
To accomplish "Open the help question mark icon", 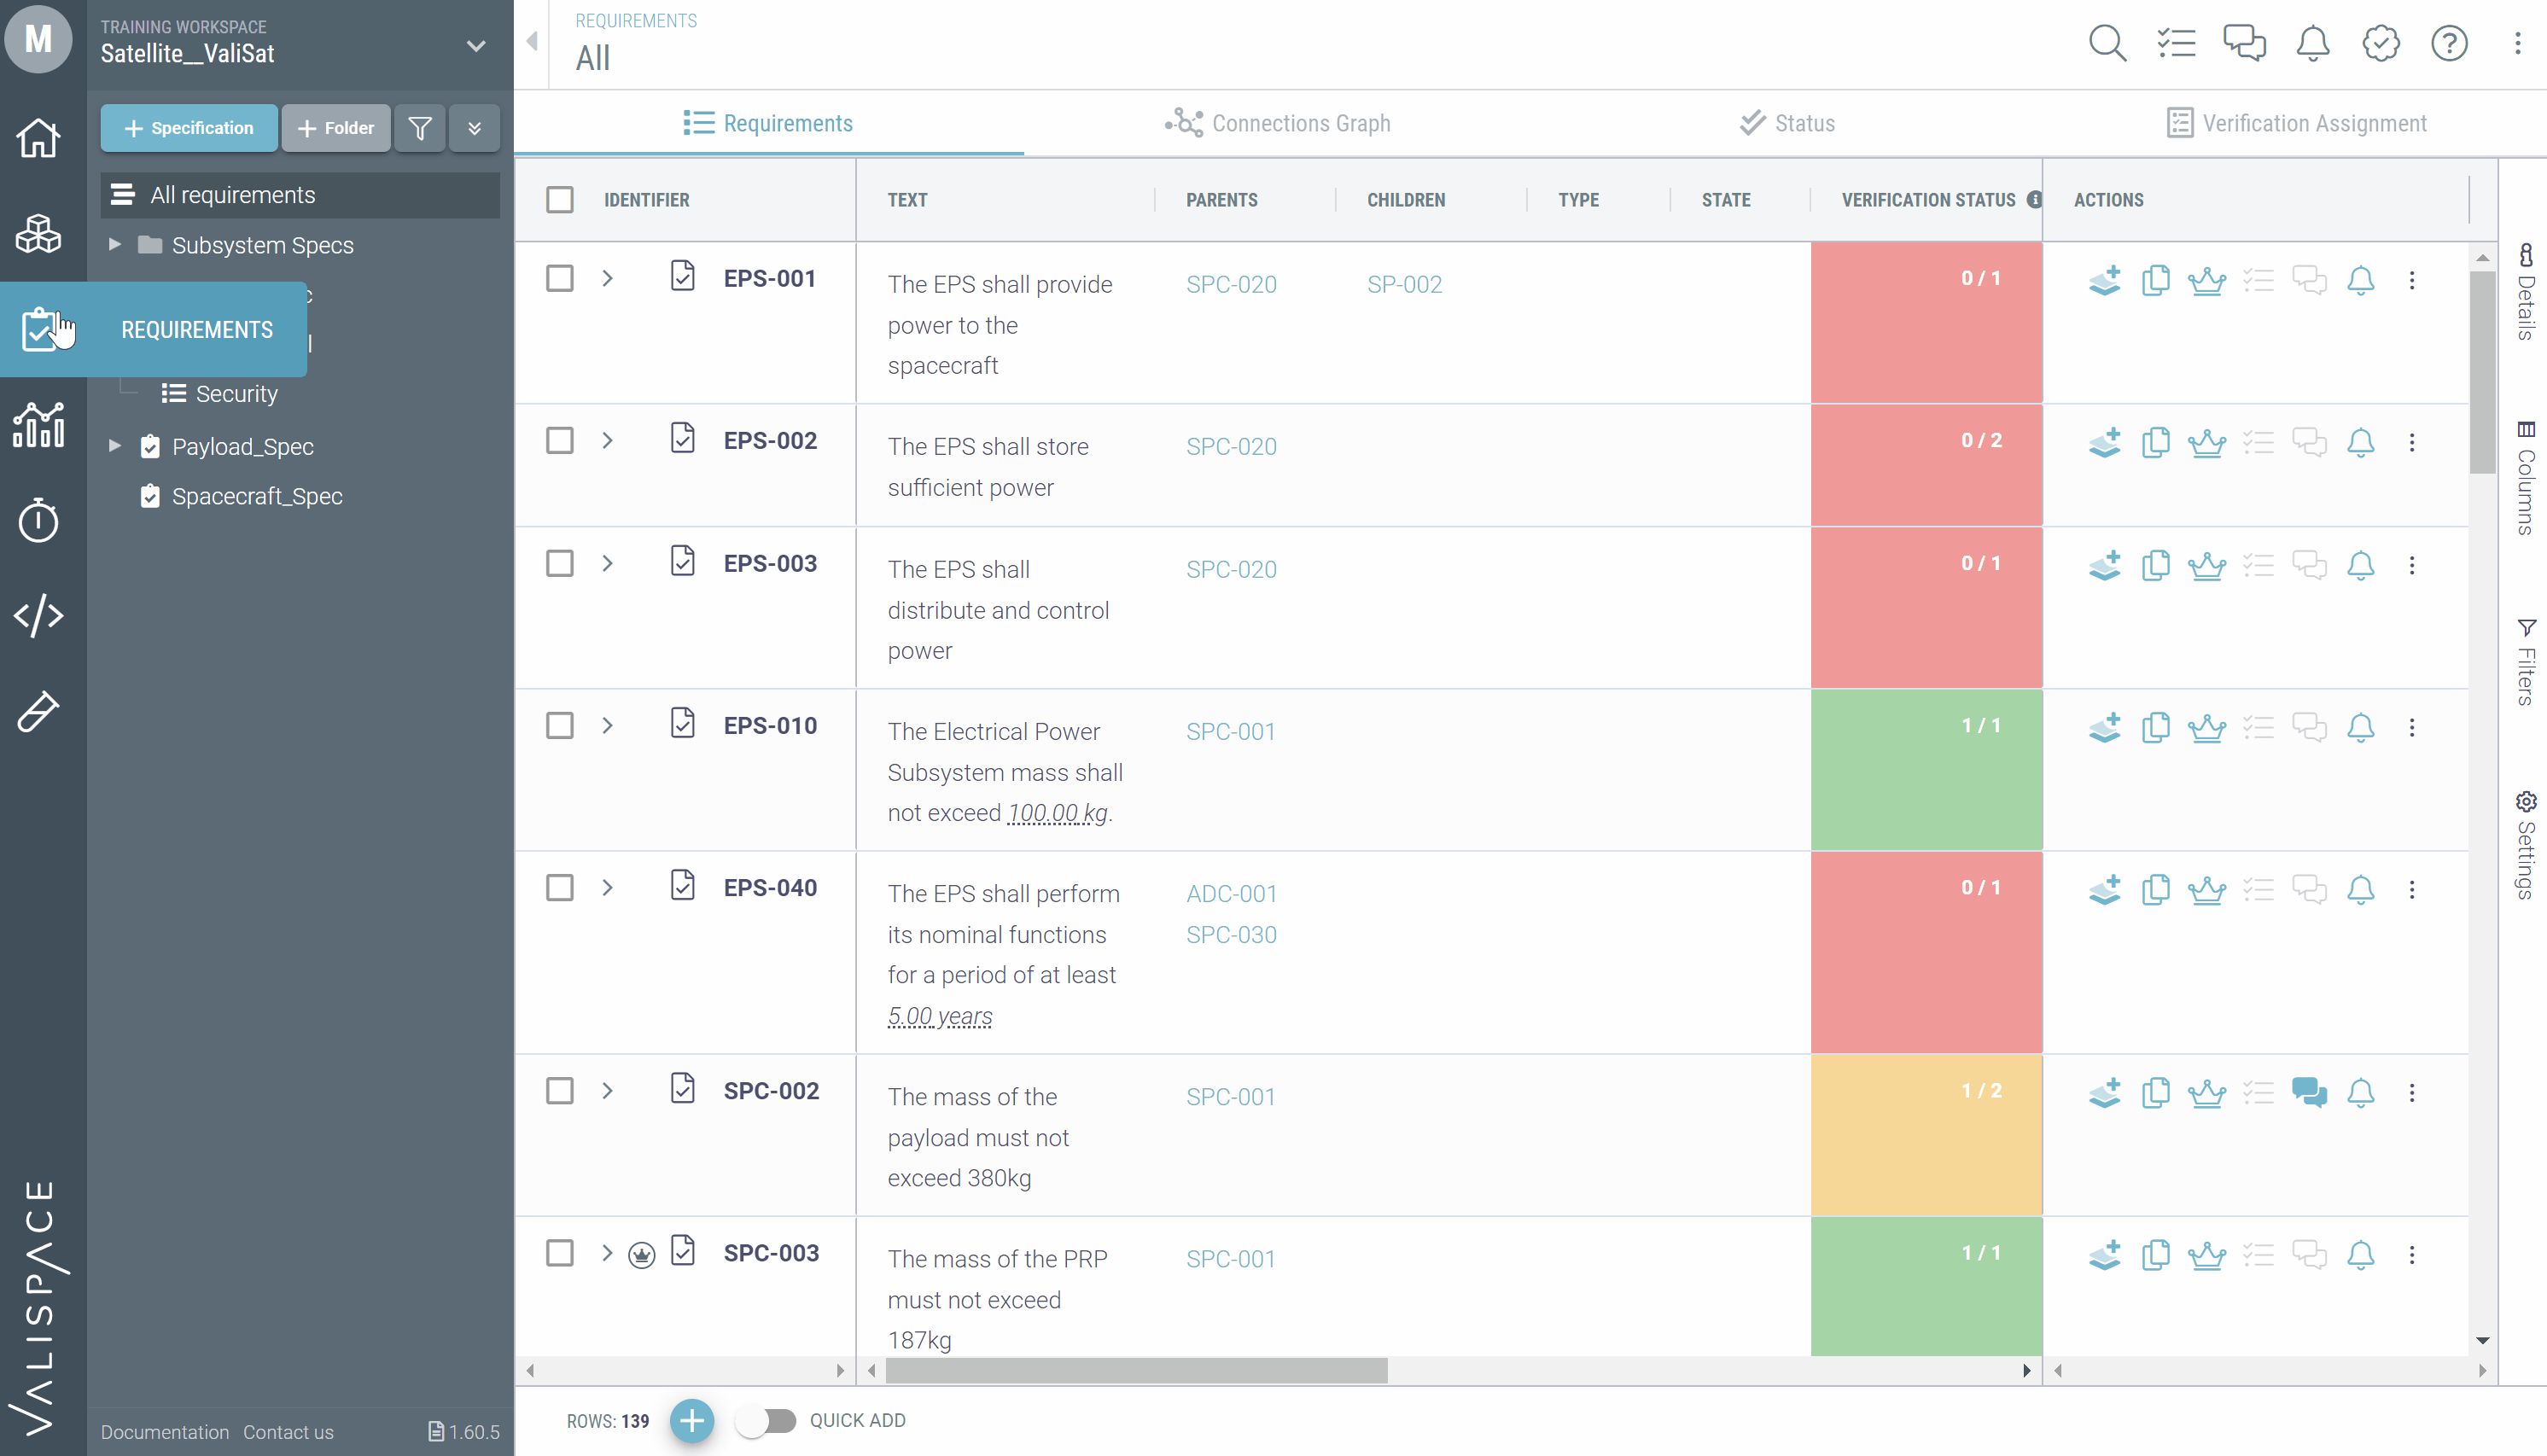I will (2449, 43).
